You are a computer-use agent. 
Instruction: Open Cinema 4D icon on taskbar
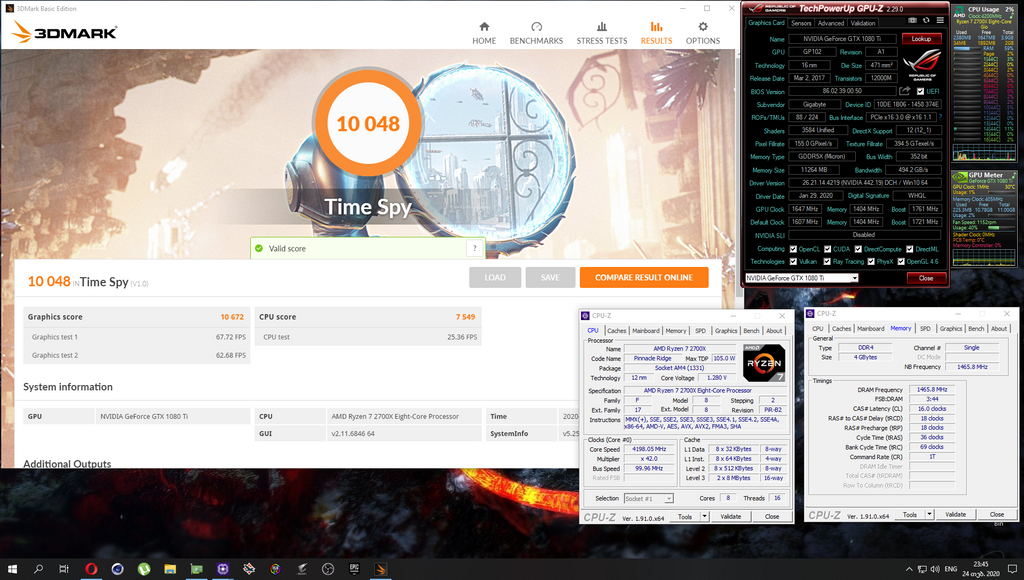[x=118, y=569]
